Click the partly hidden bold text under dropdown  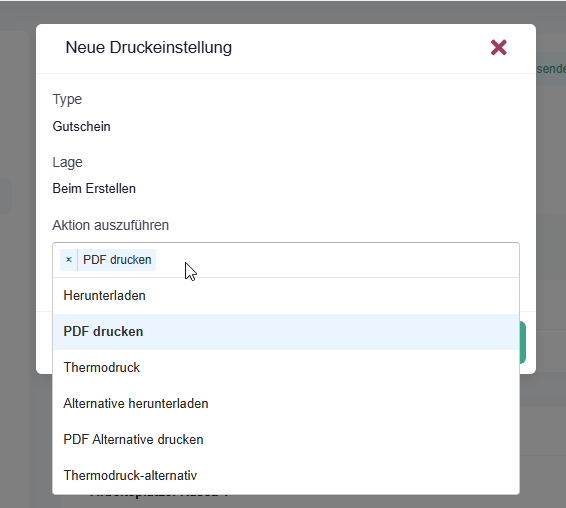[159, 497]
